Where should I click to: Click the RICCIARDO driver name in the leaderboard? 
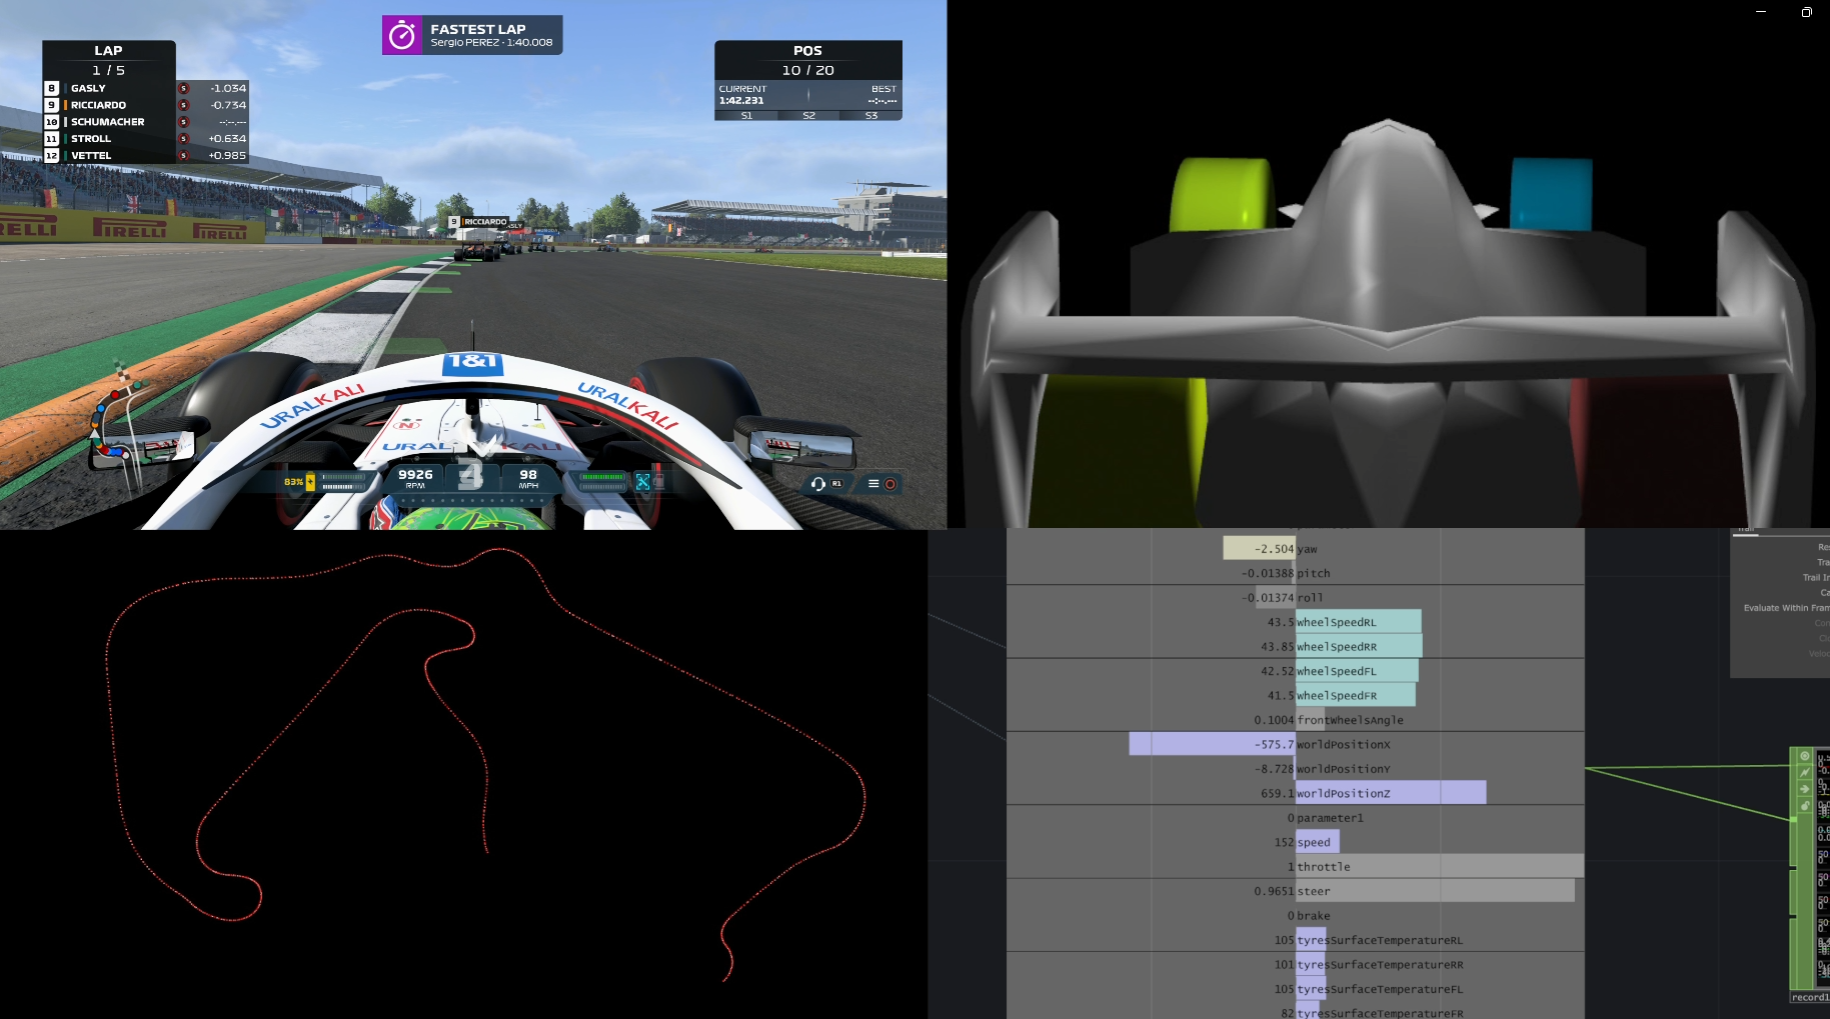[x=98, y=105]
